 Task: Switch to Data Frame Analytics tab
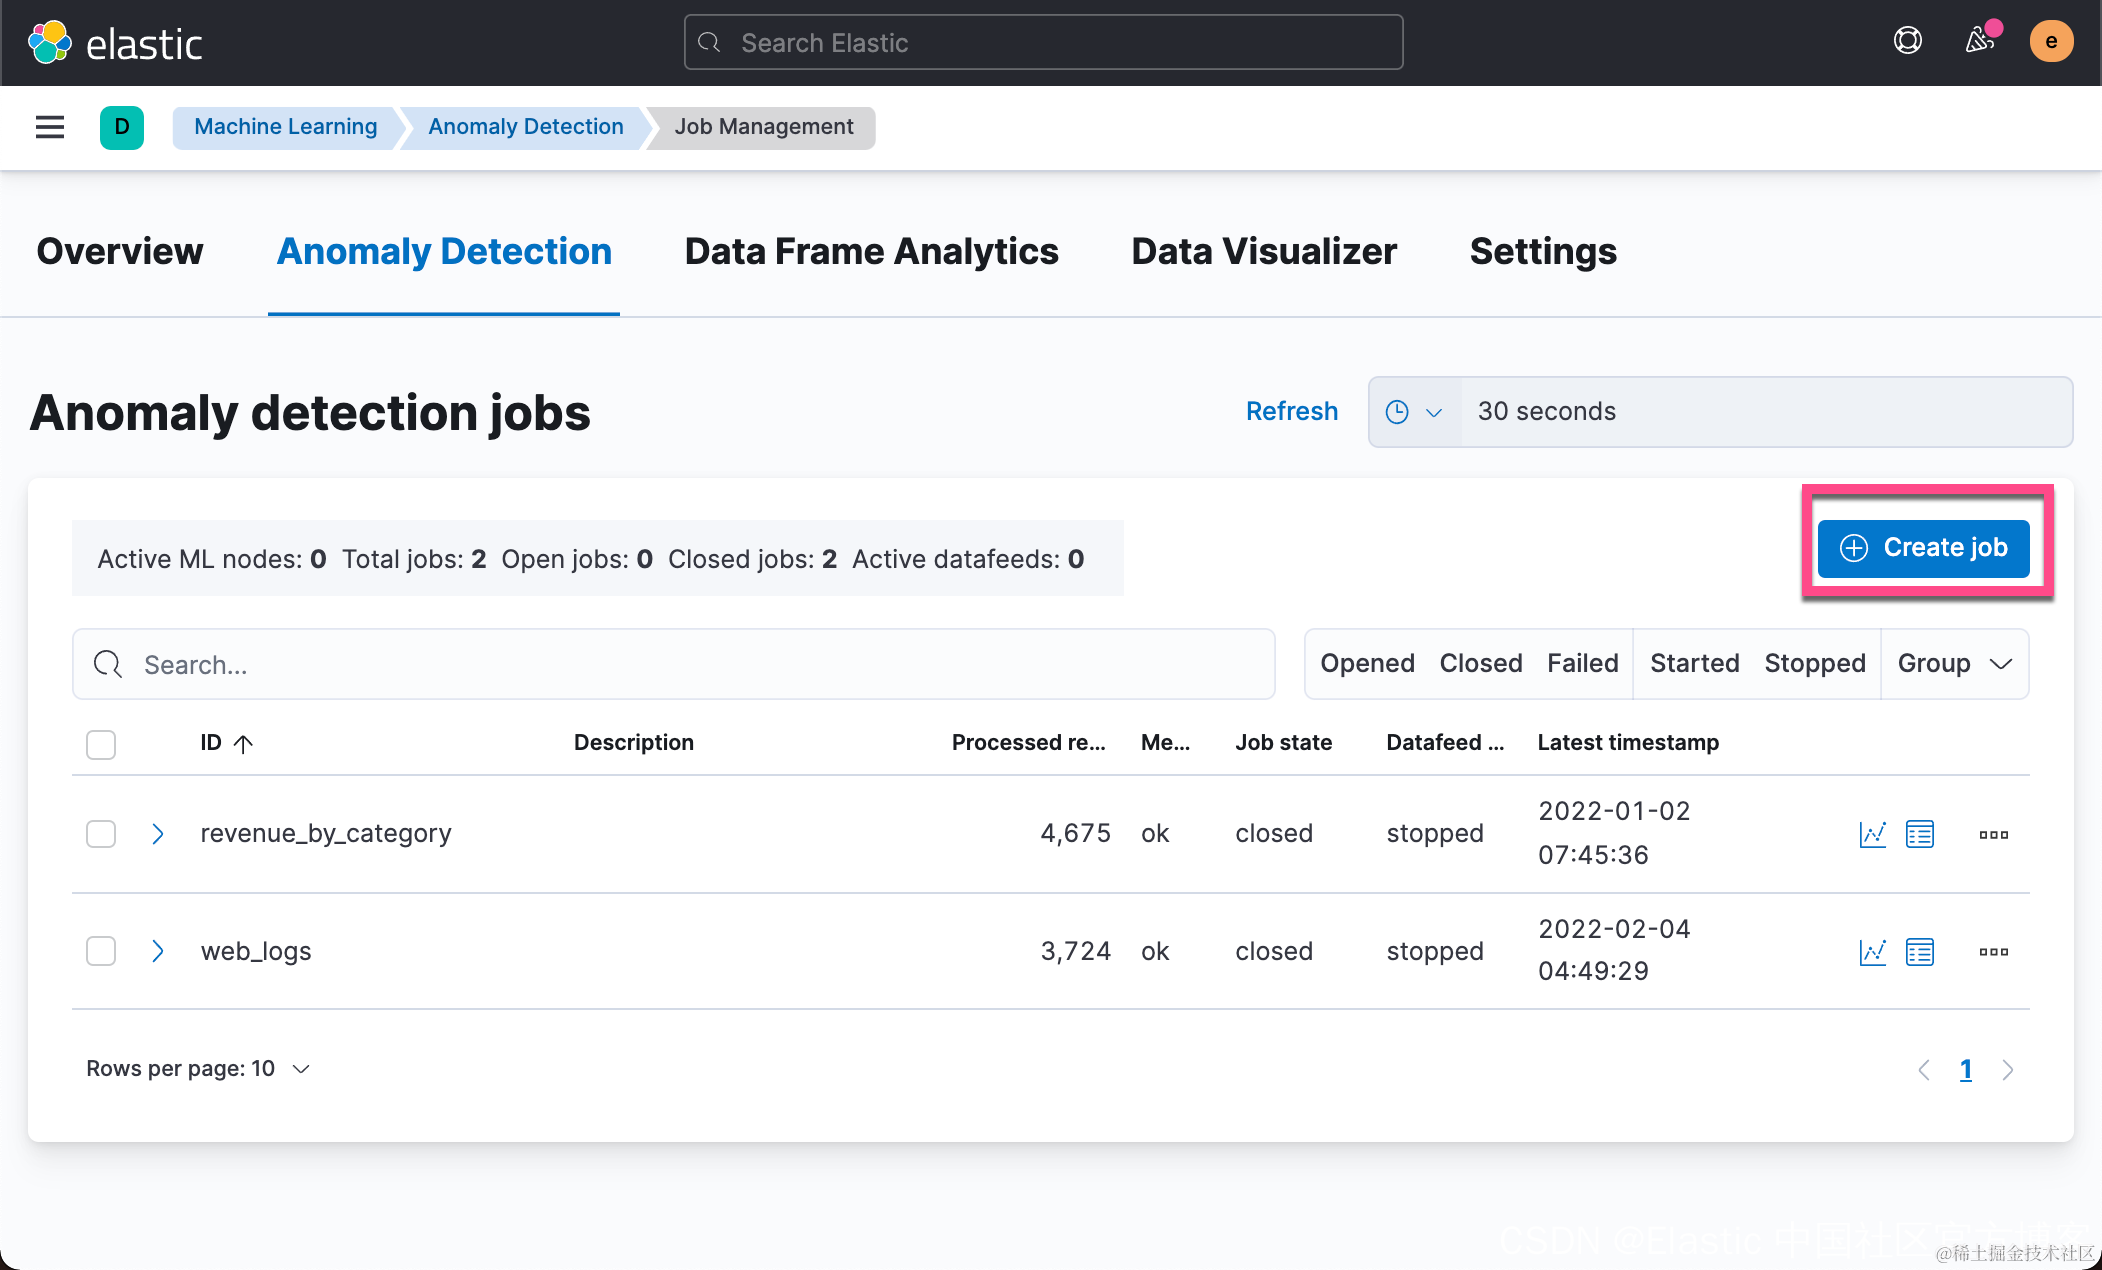[871, 252]
